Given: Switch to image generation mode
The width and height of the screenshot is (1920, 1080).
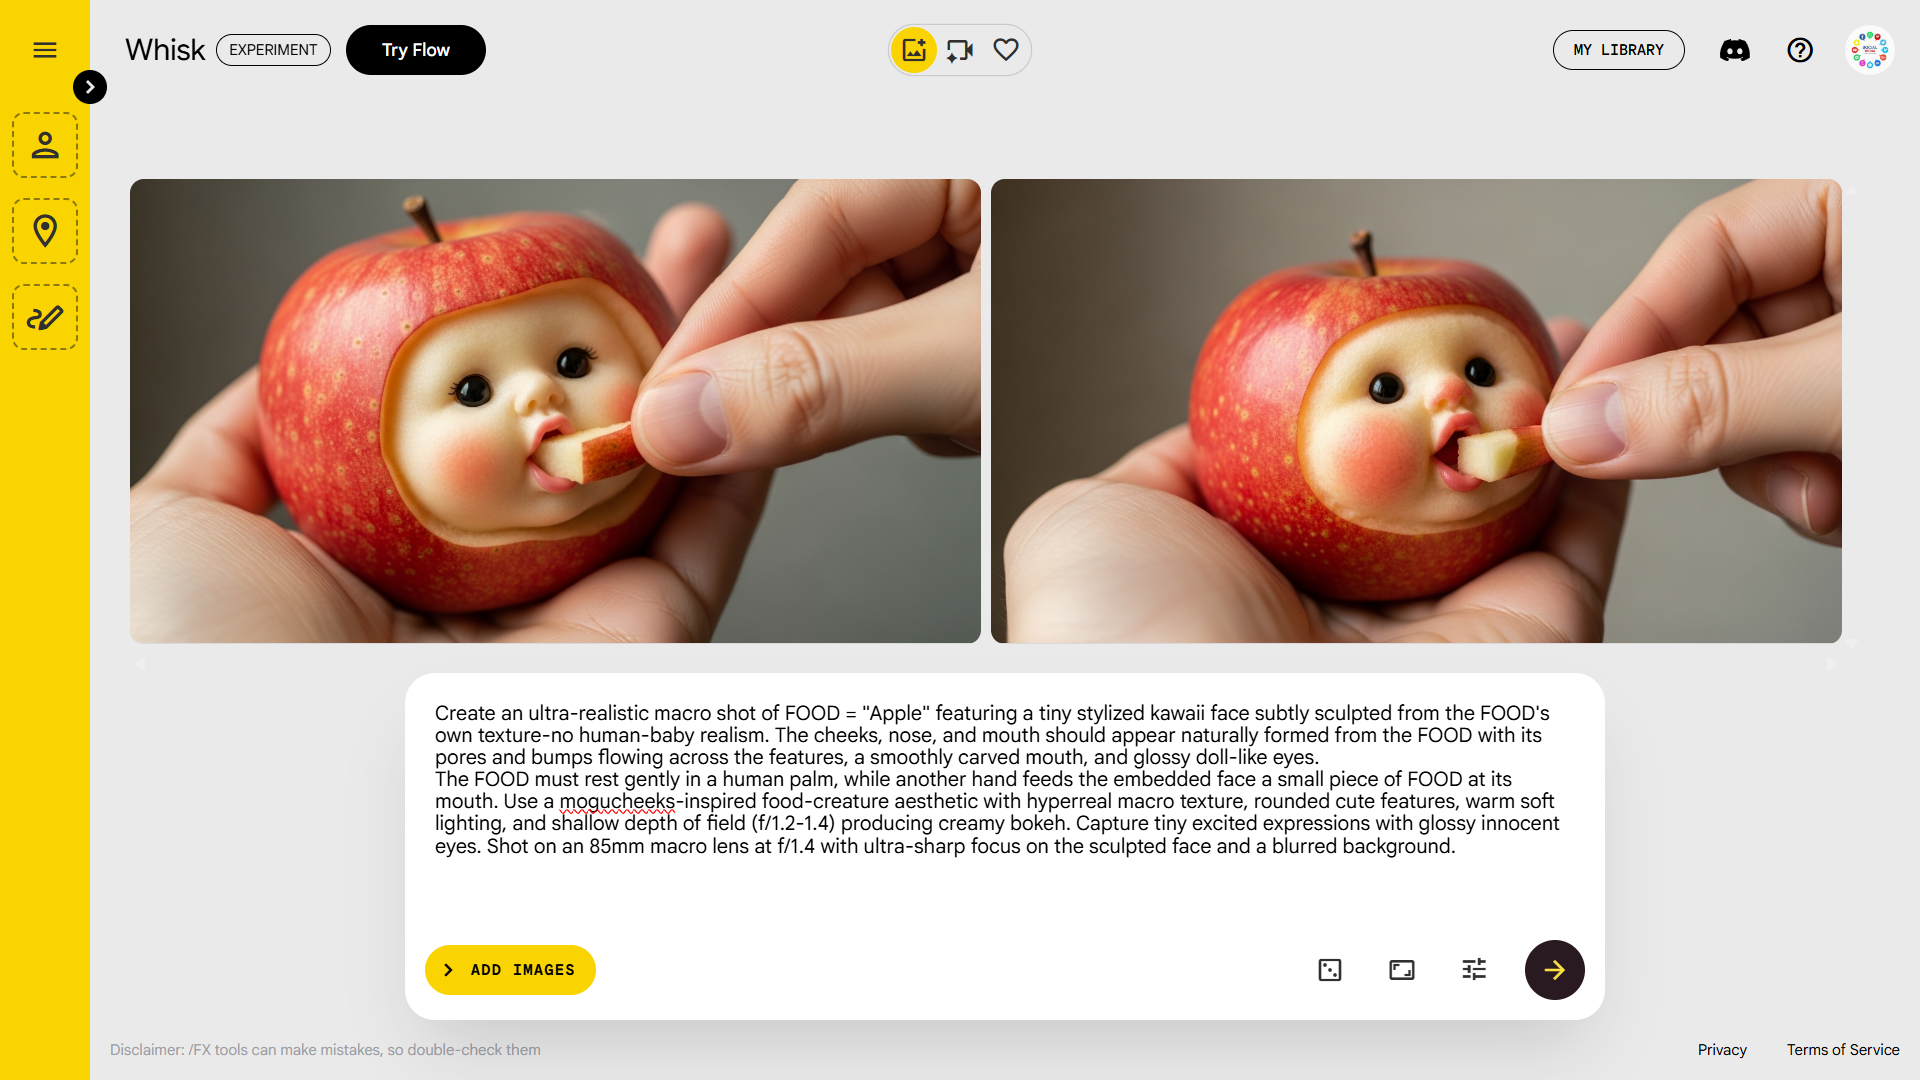Looking at the screenshot, I should [914, 50].
